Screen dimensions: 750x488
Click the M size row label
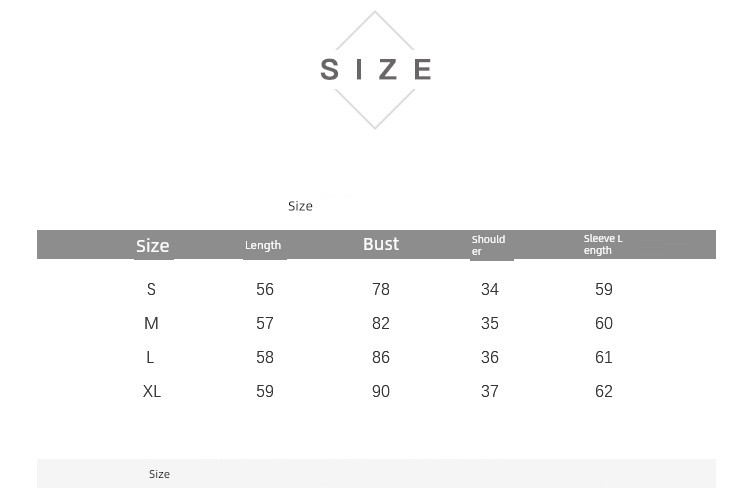pyautogui.click(x=152, y=323)
